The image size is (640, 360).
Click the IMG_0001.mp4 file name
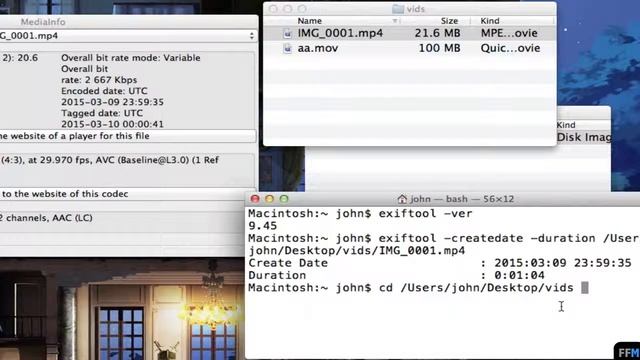pos(340,33)
